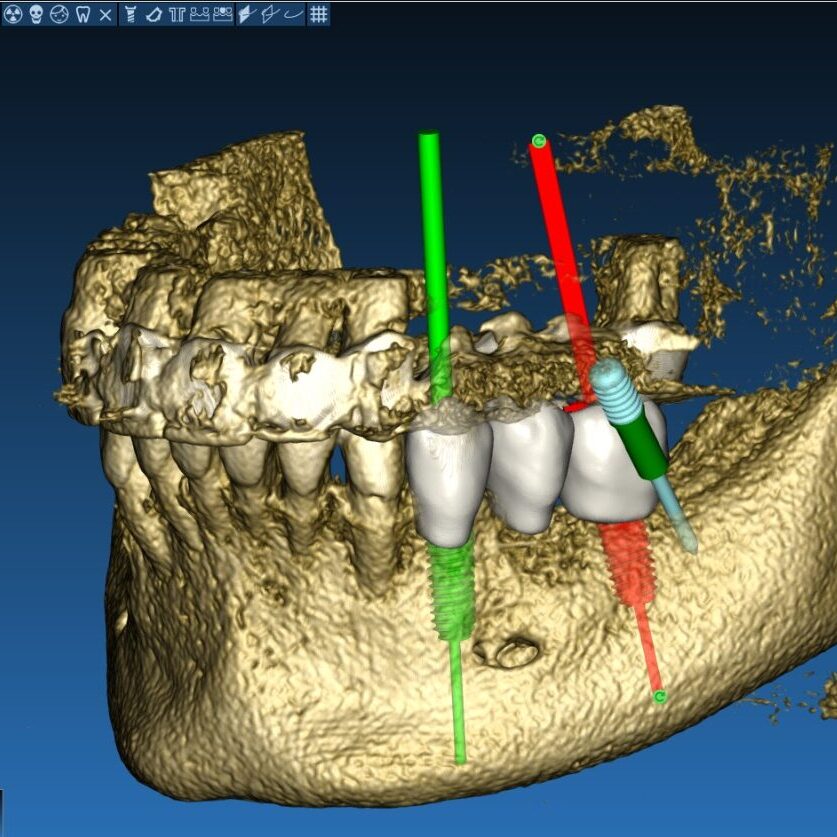Click the filled teeth on gum icon

pos(223,14)
